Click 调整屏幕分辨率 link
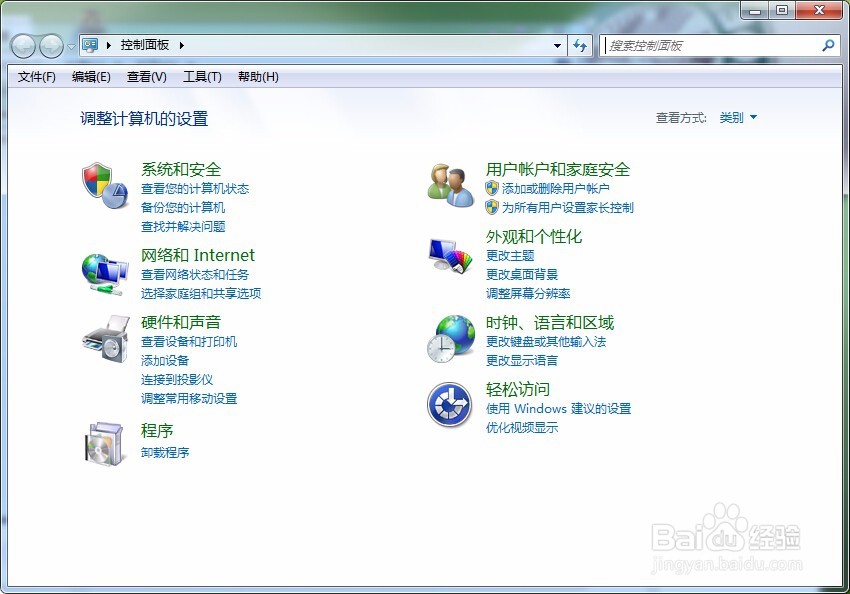 pyautogui.click(x=528, y=293)
